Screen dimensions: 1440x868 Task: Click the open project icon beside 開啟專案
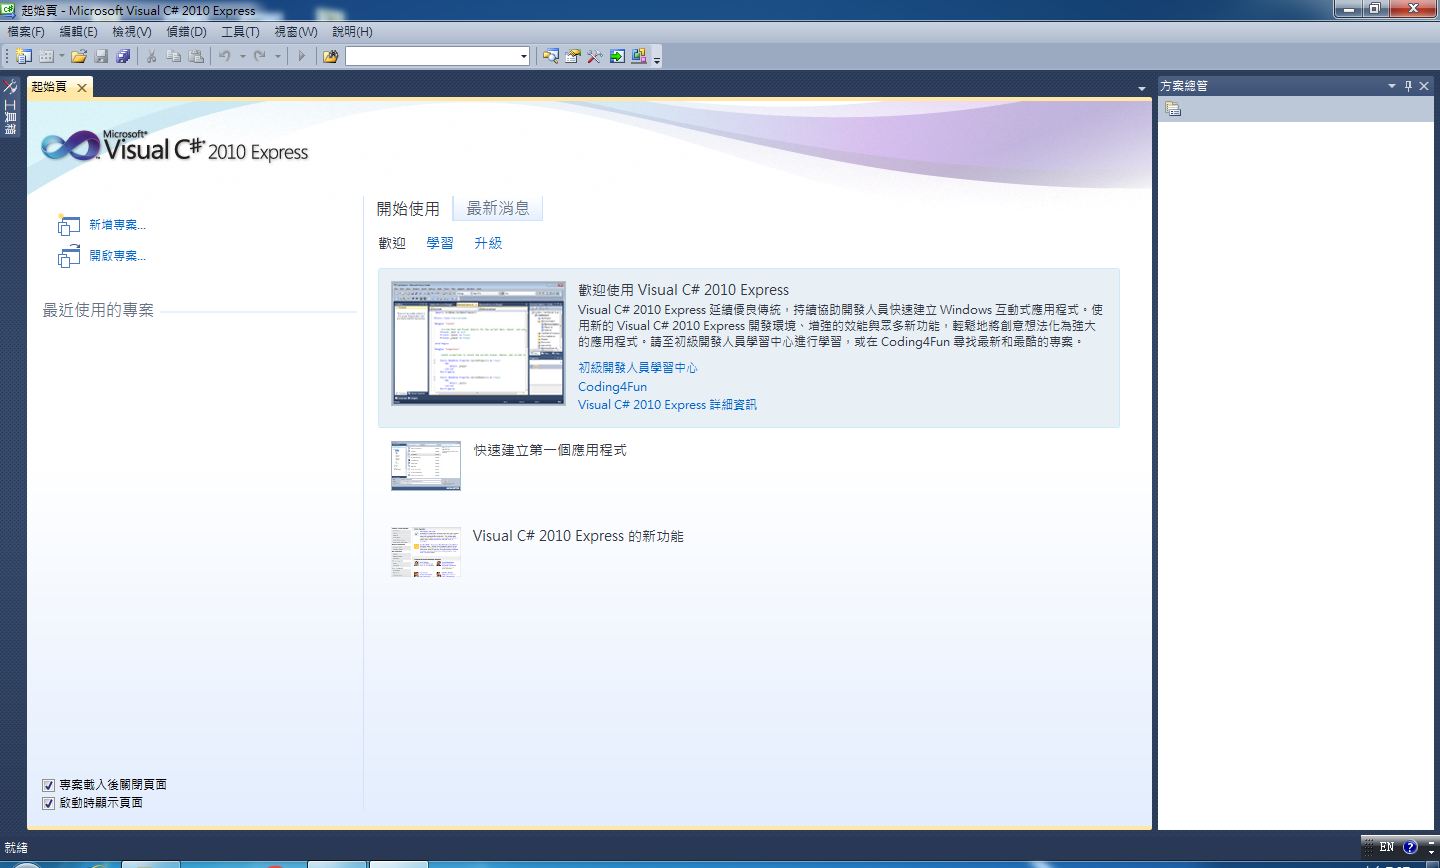[68, 256]
